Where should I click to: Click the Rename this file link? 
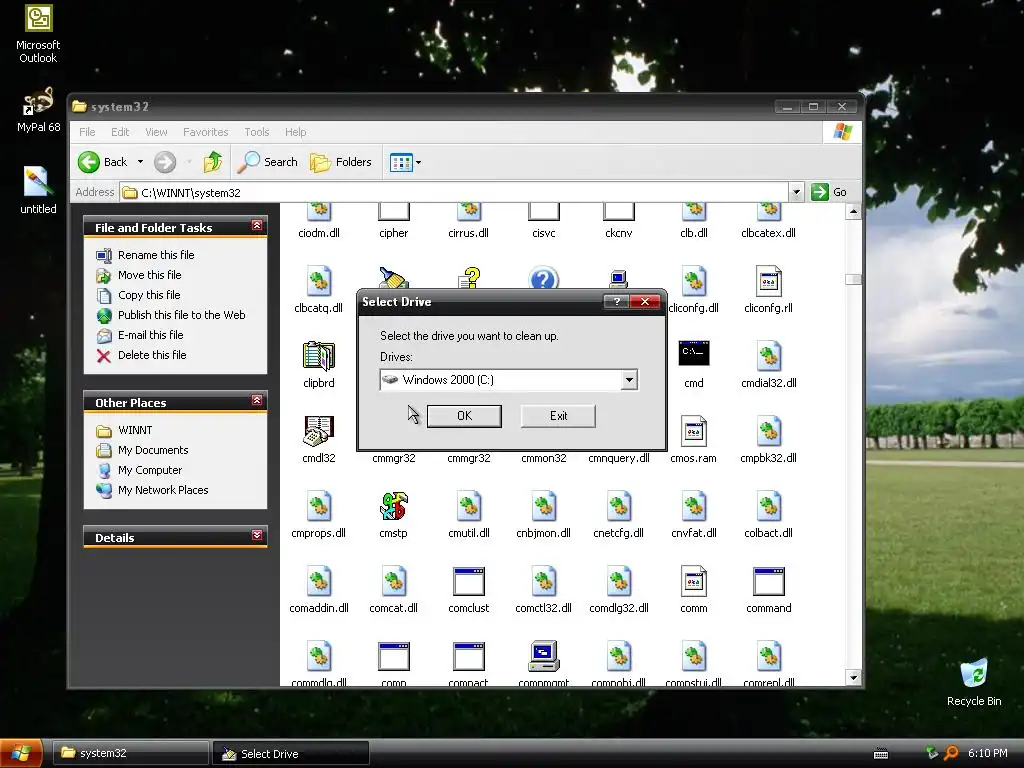coord(156,255)
